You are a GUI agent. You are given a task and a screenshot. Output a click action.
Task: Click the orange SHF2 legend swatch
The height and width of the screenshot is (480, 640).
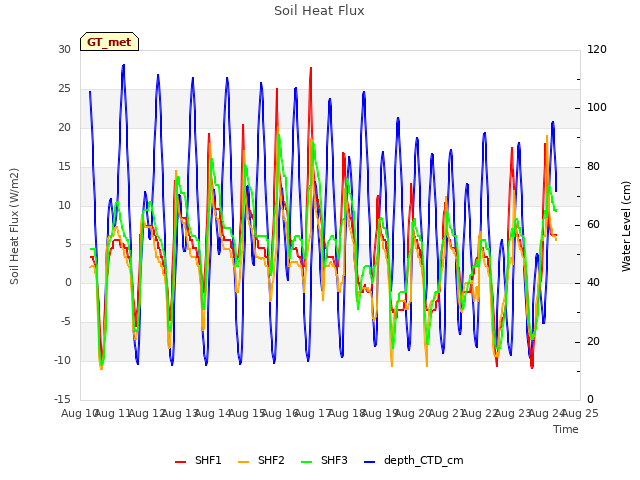point(243,462)
